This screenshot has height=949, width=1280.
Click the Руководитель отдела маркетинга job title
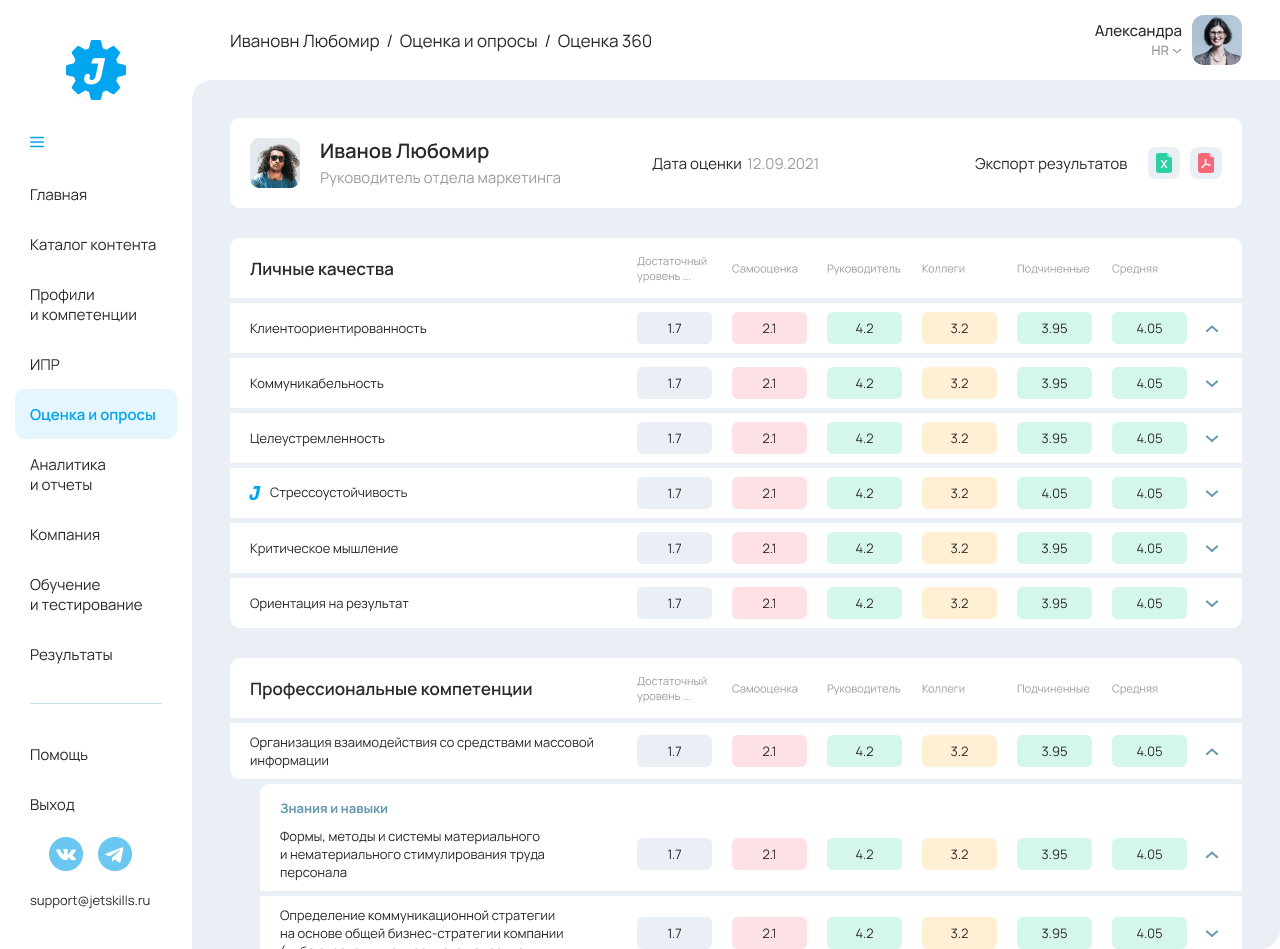point(440,178)
